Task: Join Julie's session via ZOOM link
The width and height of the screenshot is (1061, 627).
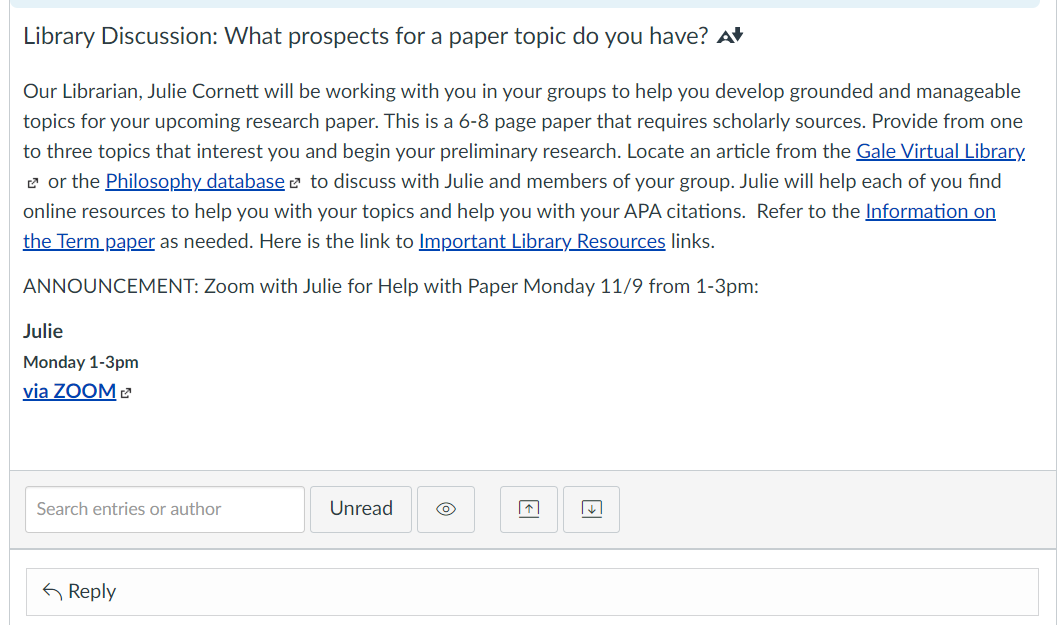Action: coord(70,391)
